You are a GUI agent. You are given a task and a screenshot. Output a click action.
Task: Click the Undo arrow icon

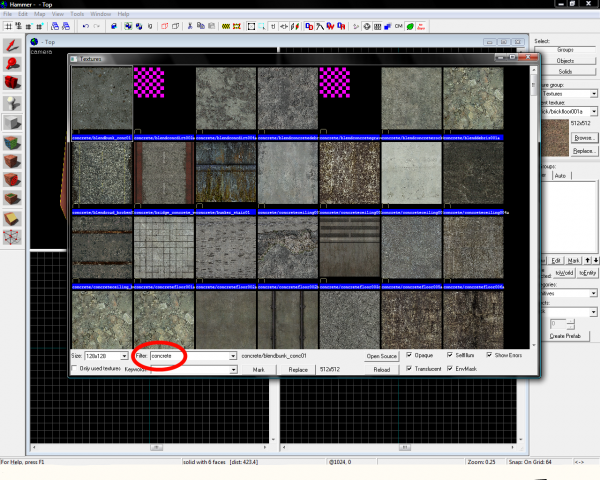point(86,26)
